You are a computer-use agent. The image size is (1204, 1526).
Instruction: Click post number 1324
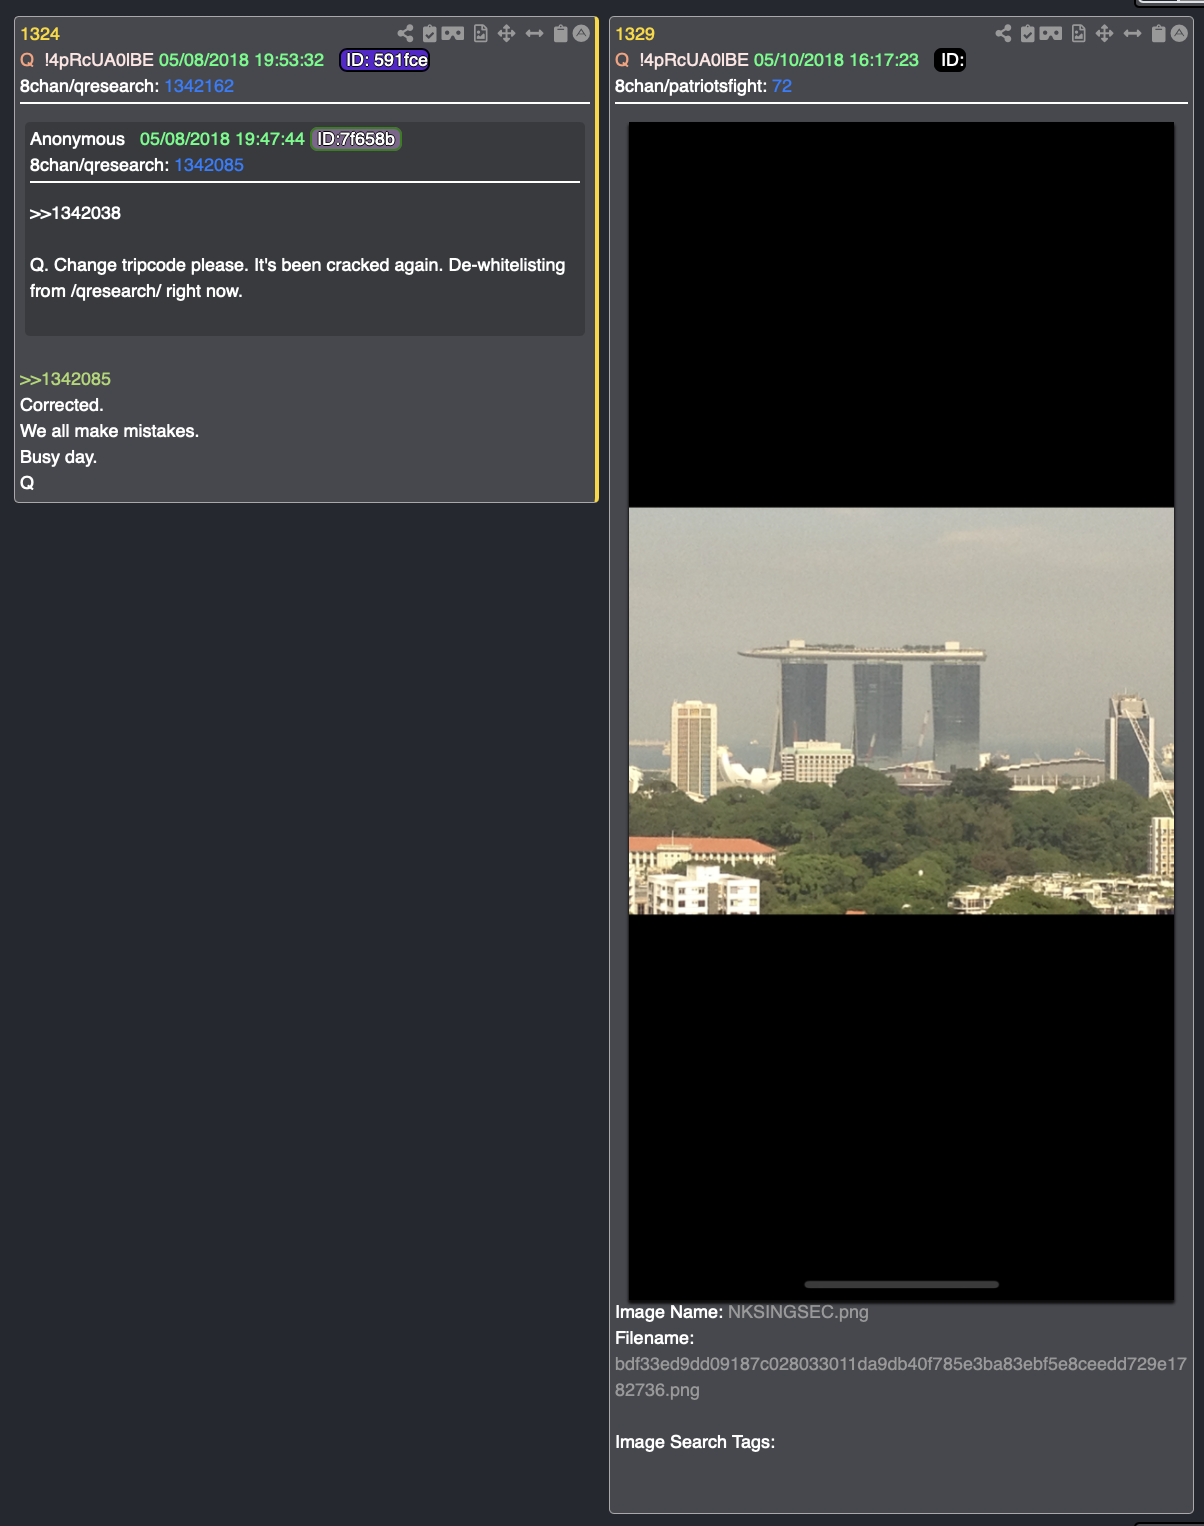tap(40, 34)
